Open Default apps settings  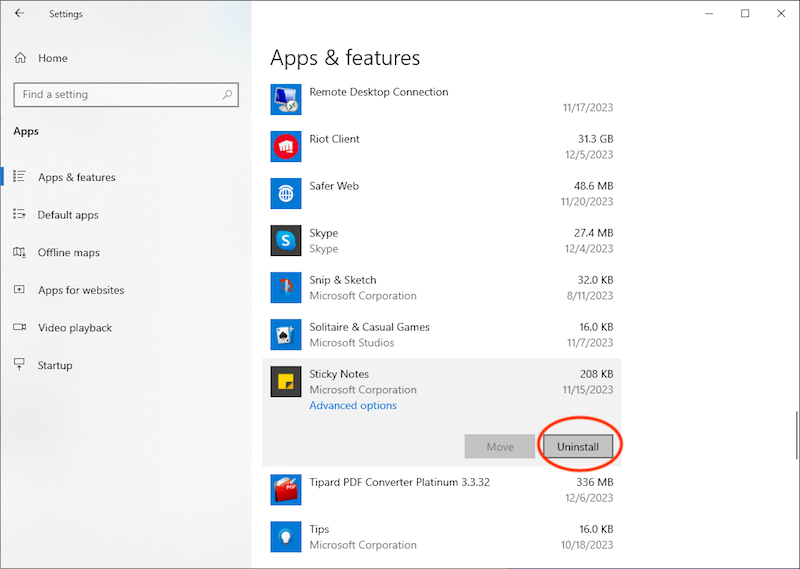[x=68, y=215]
